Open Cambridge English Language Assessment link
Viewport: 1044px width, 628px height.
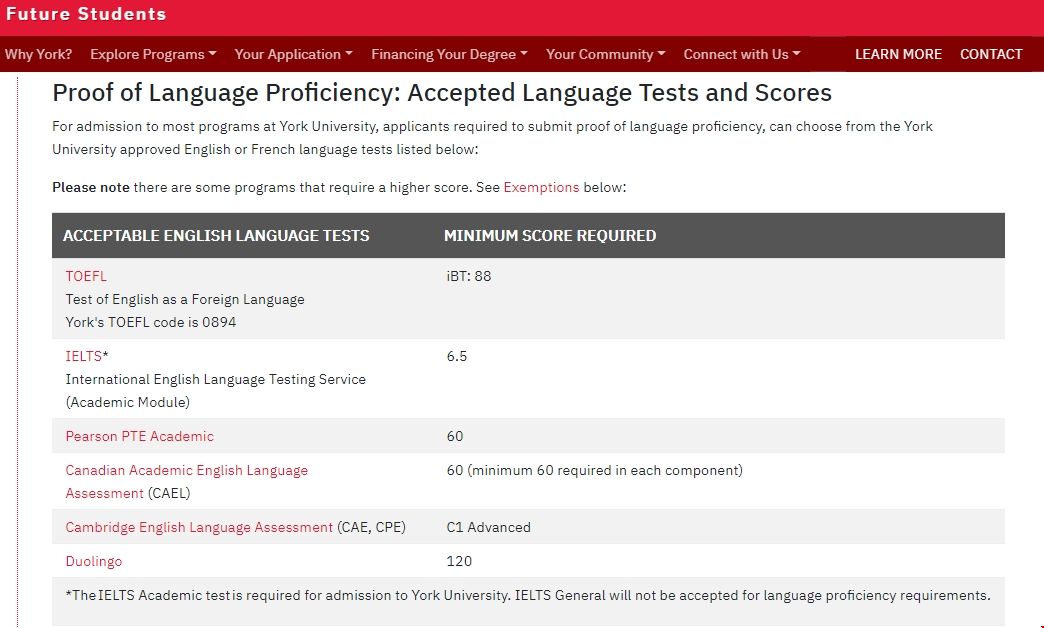(199, 527)
